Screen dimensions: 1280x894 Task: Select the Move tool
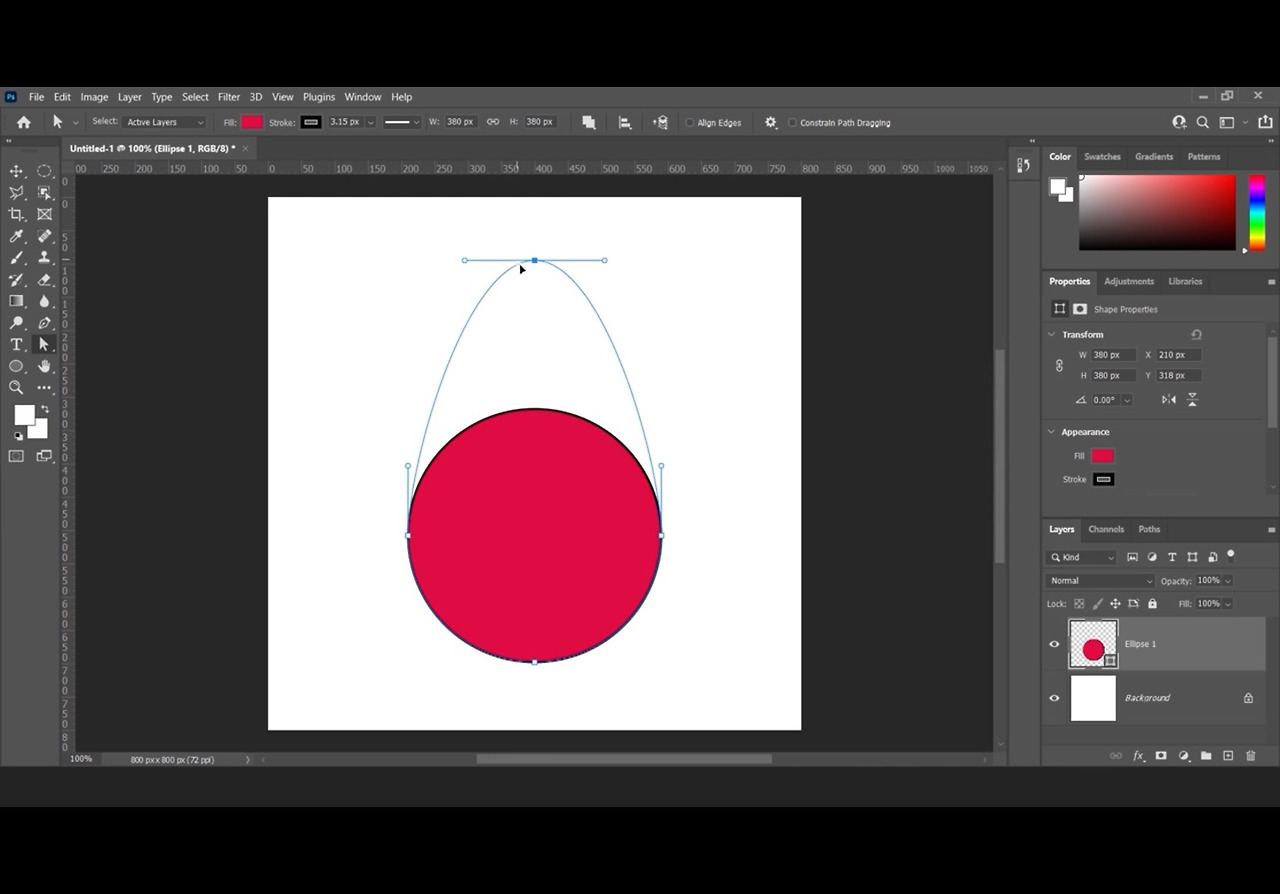pos(16,171)
